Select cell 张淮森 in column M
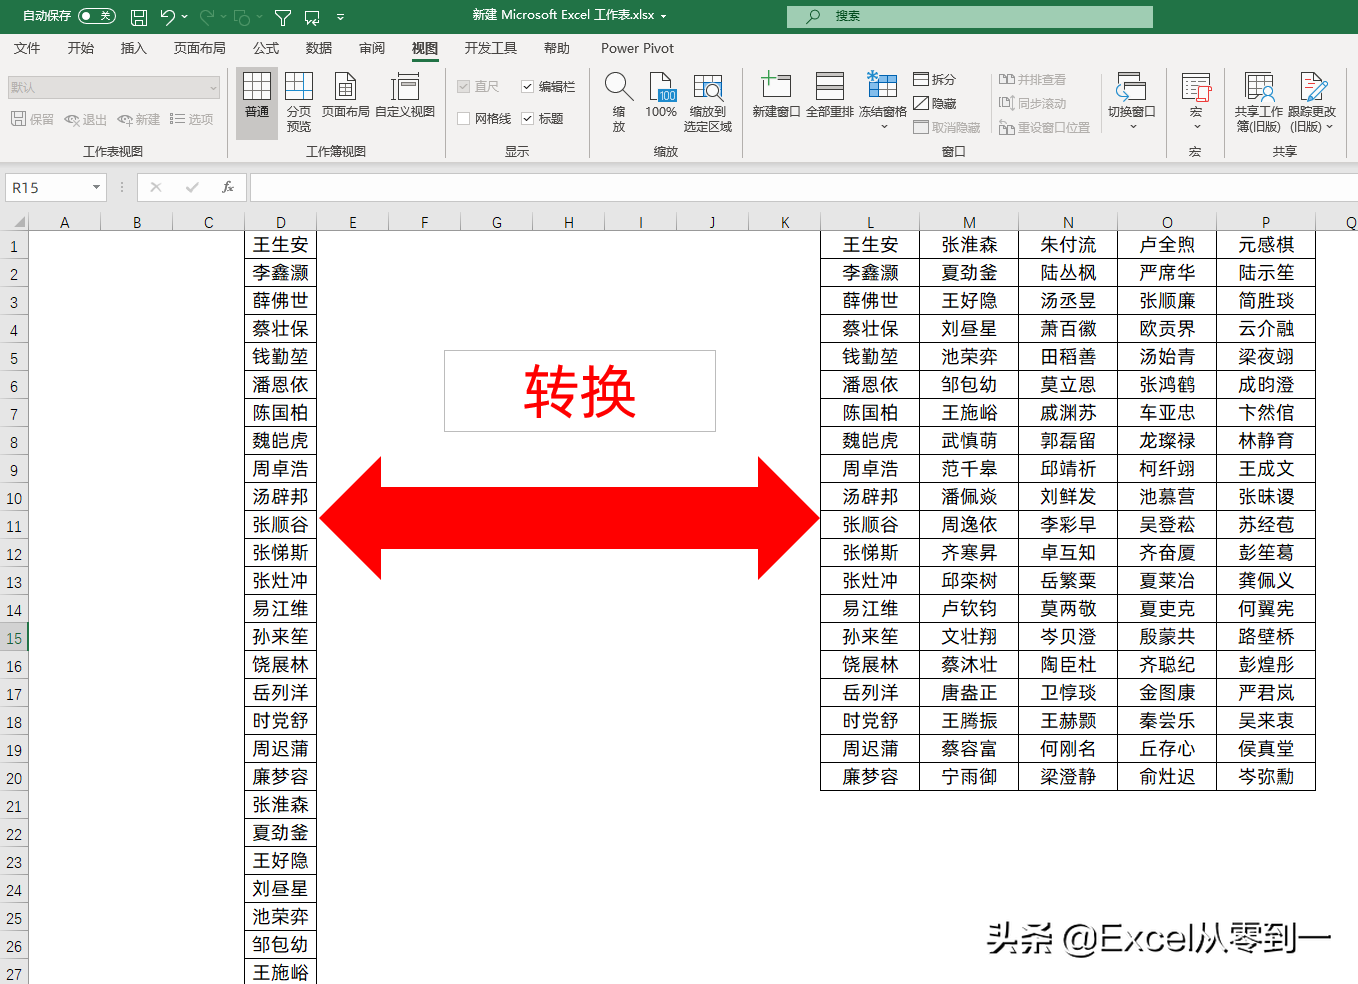Viewport: 1358px width, 984px height. (969, 245)
